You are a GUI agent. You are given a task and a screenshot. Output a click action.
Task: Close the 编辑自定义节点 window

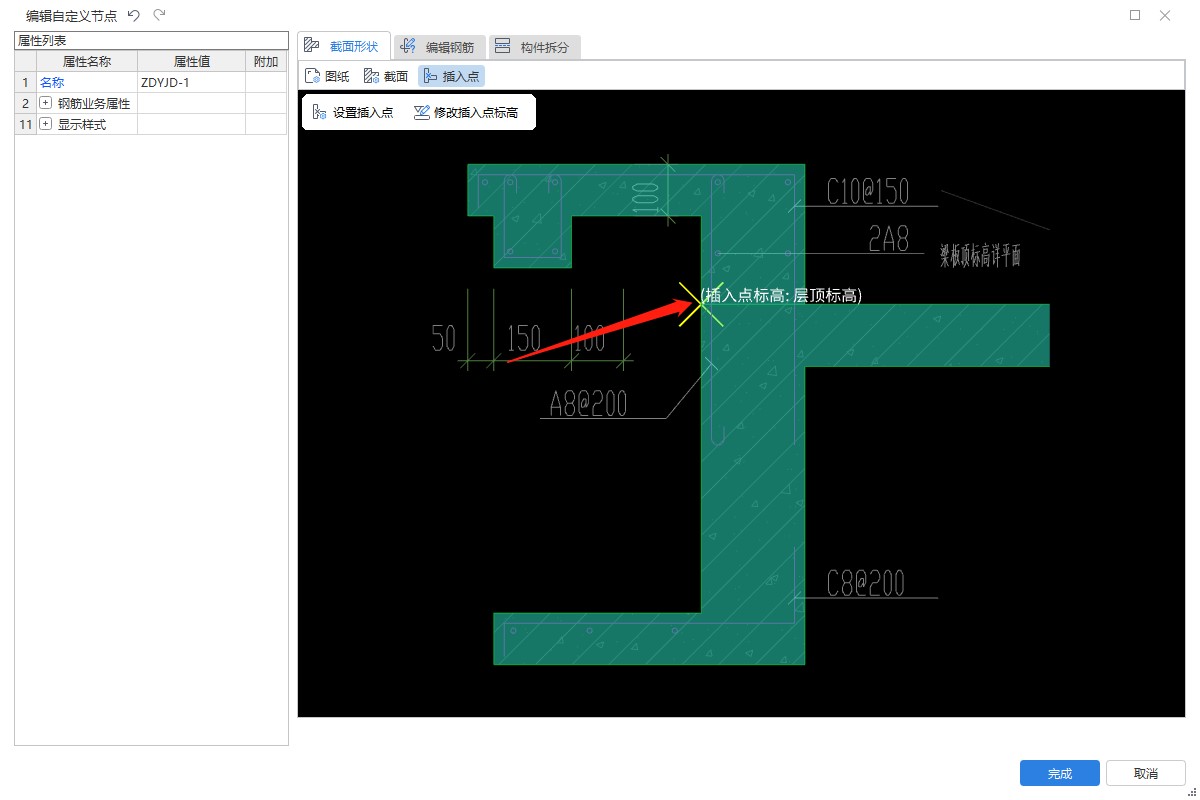click(1165, 15)
